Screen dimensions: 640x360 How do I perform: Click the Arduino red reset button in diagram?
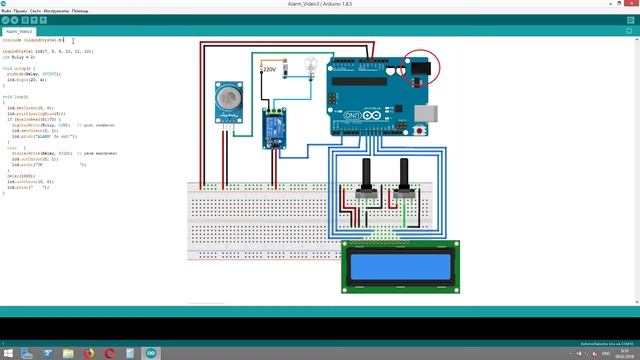pyautogui.click(x=419, y=131)
